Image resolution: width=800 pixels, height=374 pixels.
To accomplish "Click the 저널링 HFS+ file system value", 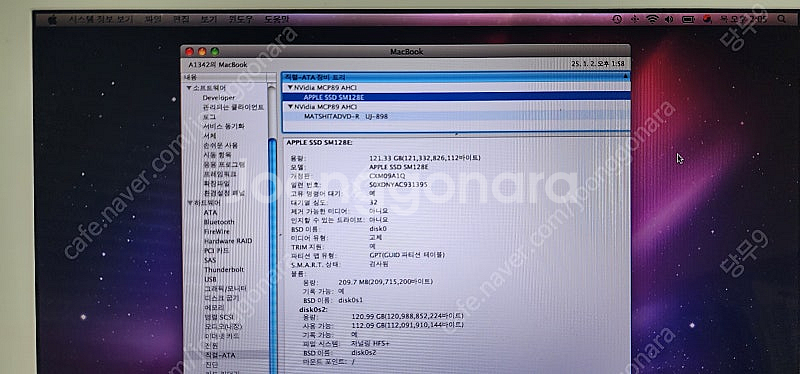I will click(370, 343).
